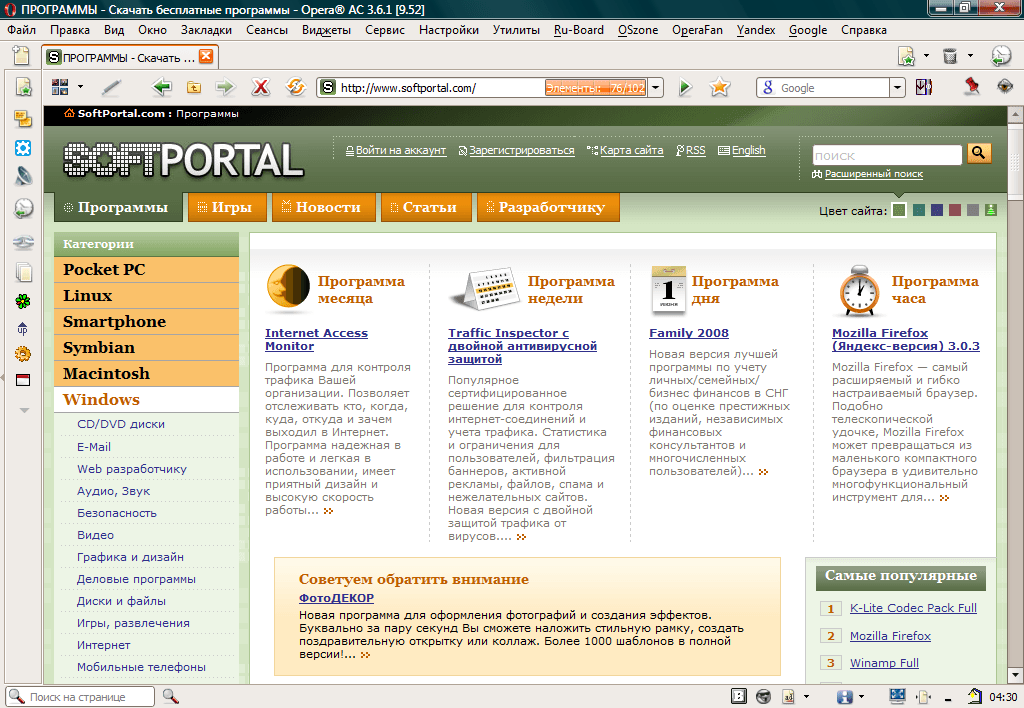This screenshot has width=1024, height=708.
Task: Open the speed dial dropdown arrow
Action: pyautogui.click(x=80, y=86)
